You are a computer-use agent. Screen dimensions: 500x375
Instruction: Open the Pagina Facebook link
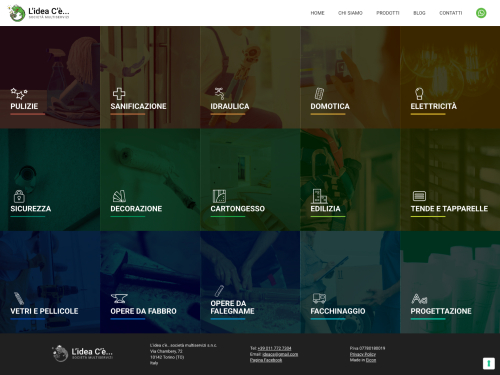[x=266, y=360]
